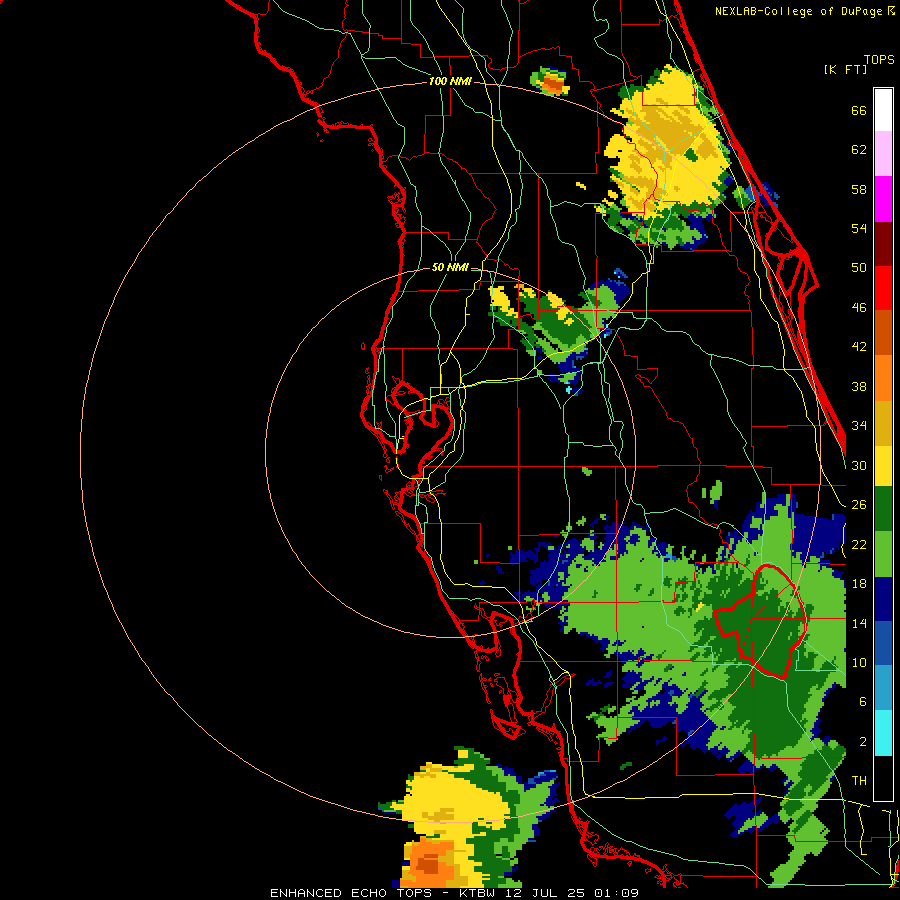Click the gold 34 kft legend swatch

click(883, 423)
